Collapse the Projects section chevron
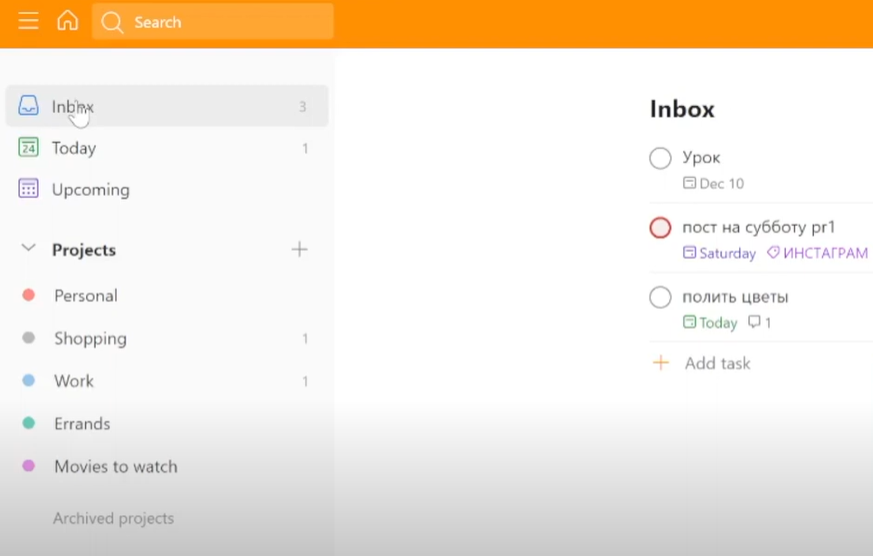 [28, 248]
